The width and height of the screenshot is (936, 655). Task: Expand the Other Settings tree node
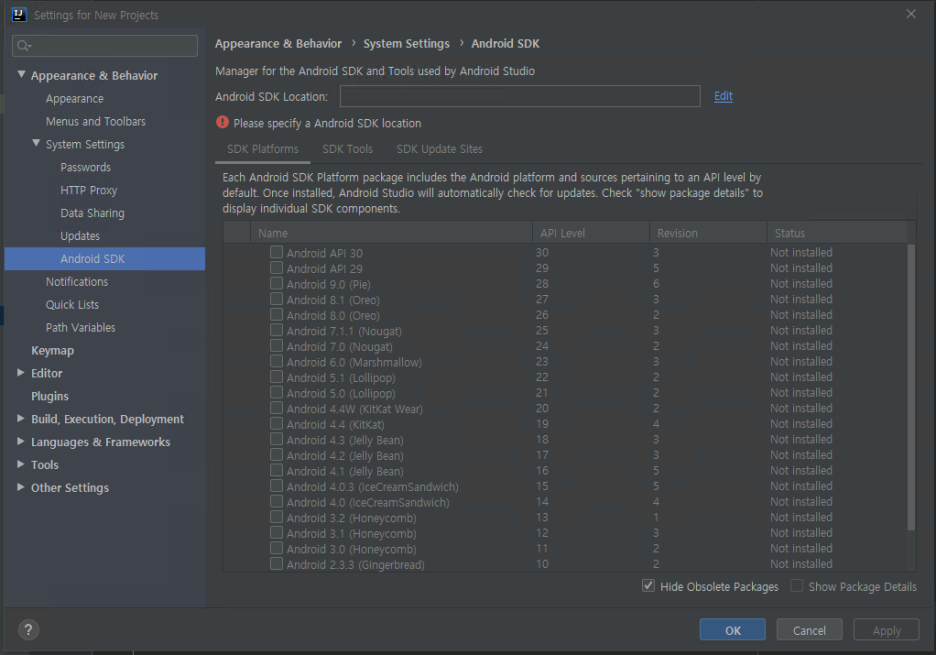[x=21, y=487]
